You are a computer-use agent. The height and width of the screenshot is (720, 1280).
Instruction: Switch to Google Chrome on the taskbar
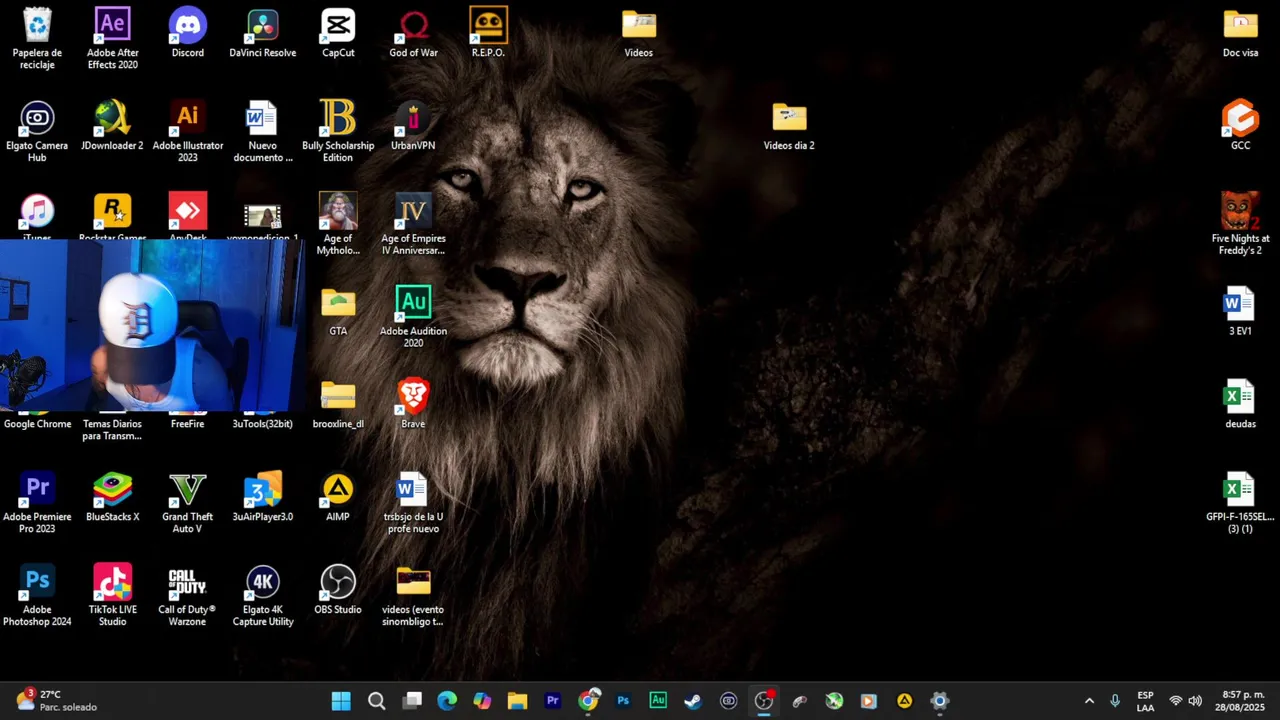click(x=588, y=701)
